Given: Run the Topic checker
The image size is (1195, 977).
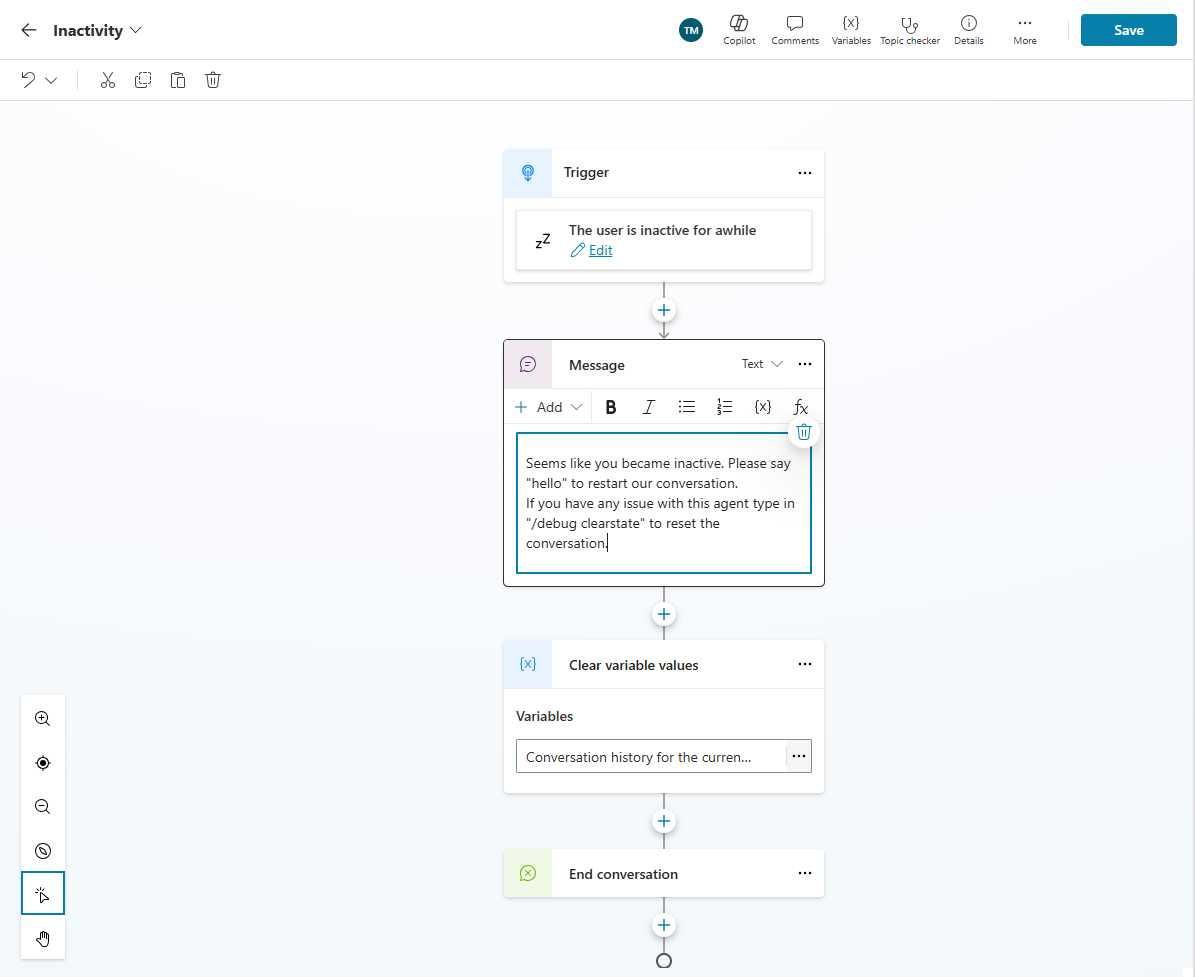Looking at the screenshot, I should [909, 29].
